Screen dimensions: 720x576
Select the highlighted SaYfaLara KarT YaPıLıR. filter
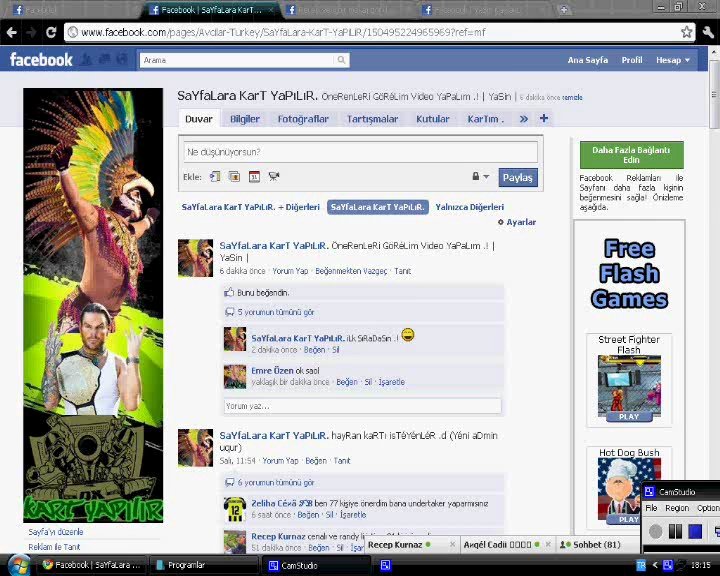click(x=377, y=207)
